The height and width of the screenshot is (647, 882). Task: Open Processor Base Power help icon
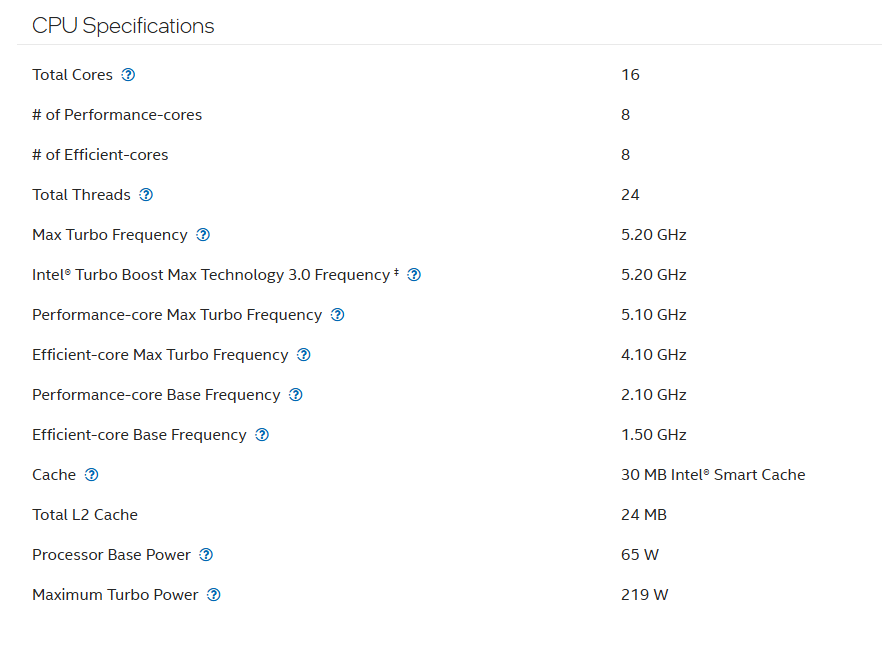[x=206, y=555]
